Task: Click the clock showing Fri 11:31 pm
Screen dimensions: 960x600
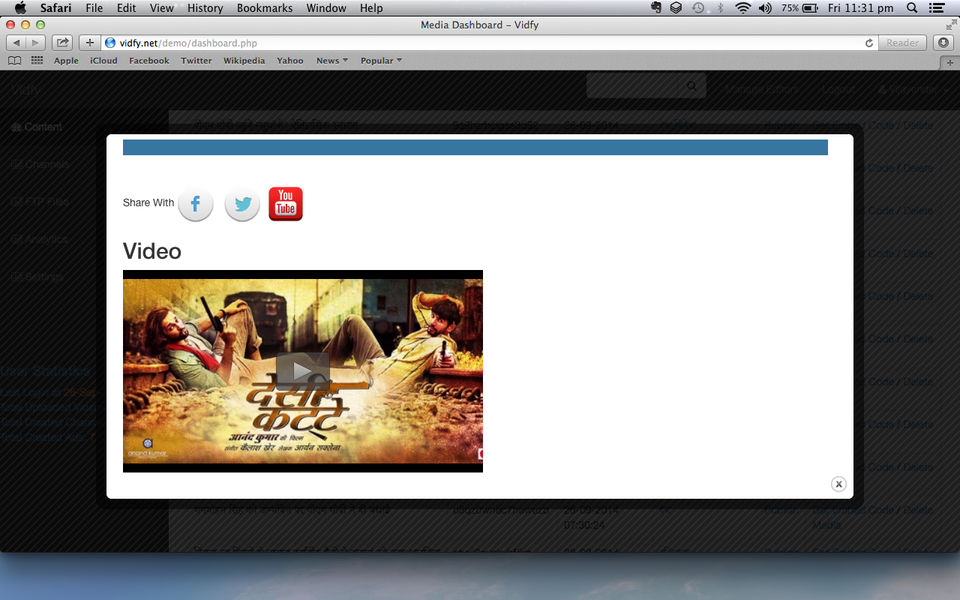Action: 860,8
